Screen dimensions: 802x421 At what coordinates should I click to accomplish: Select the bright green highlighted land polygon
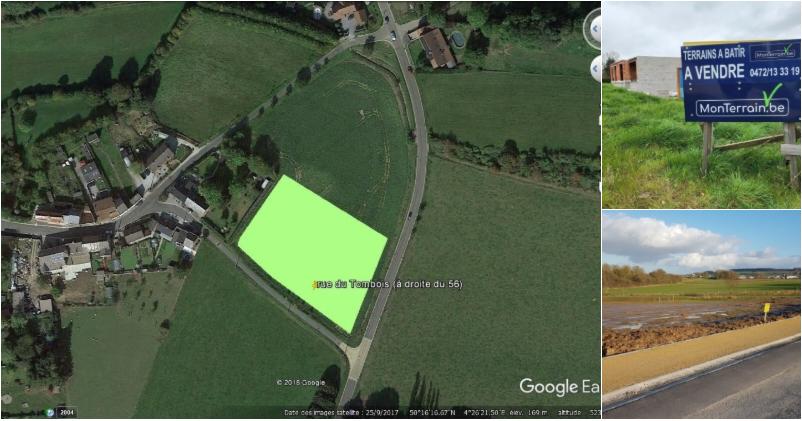click(x=313, y=254)
